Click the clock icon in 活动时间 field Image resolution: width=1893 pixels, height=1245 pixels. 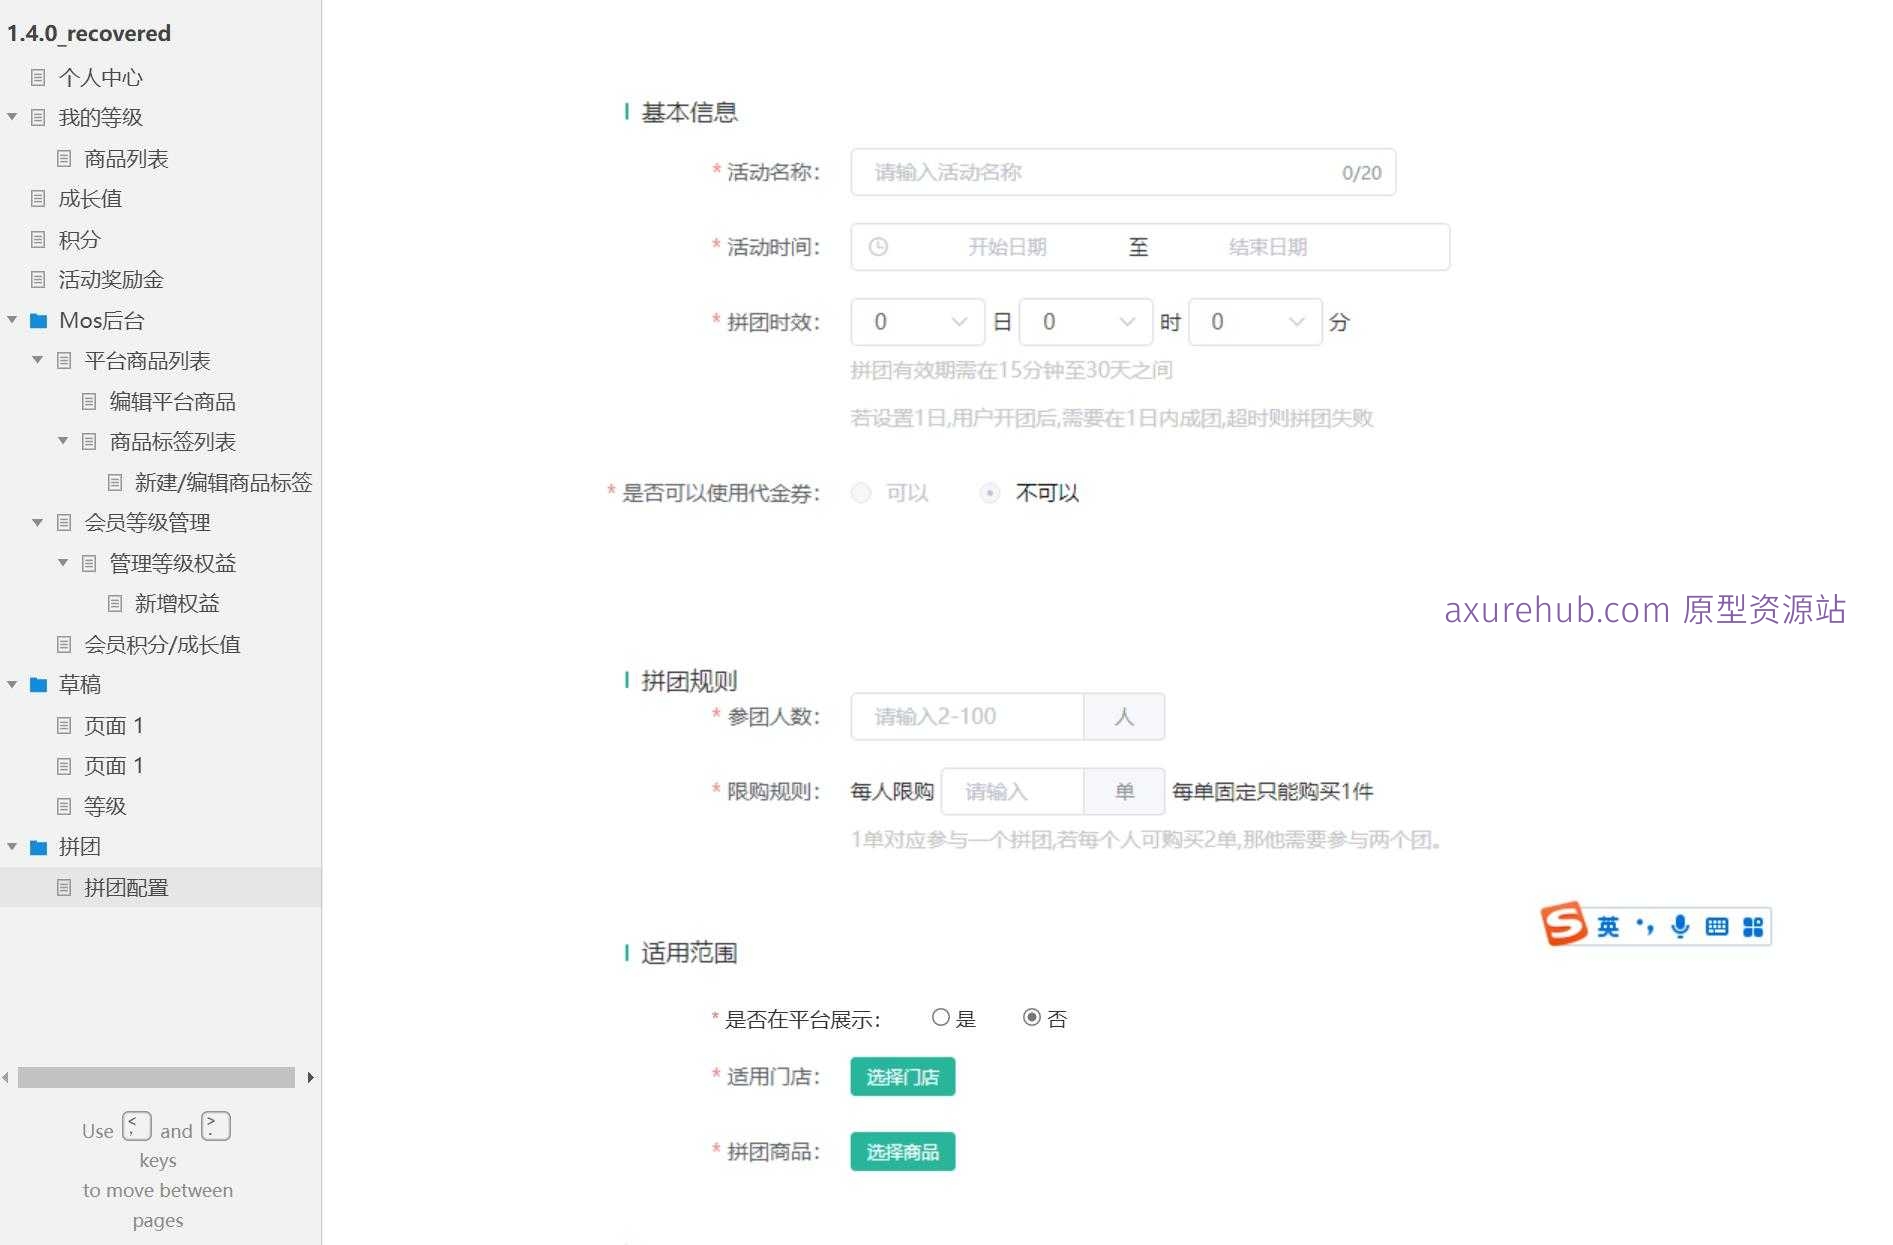click(879, 247)
